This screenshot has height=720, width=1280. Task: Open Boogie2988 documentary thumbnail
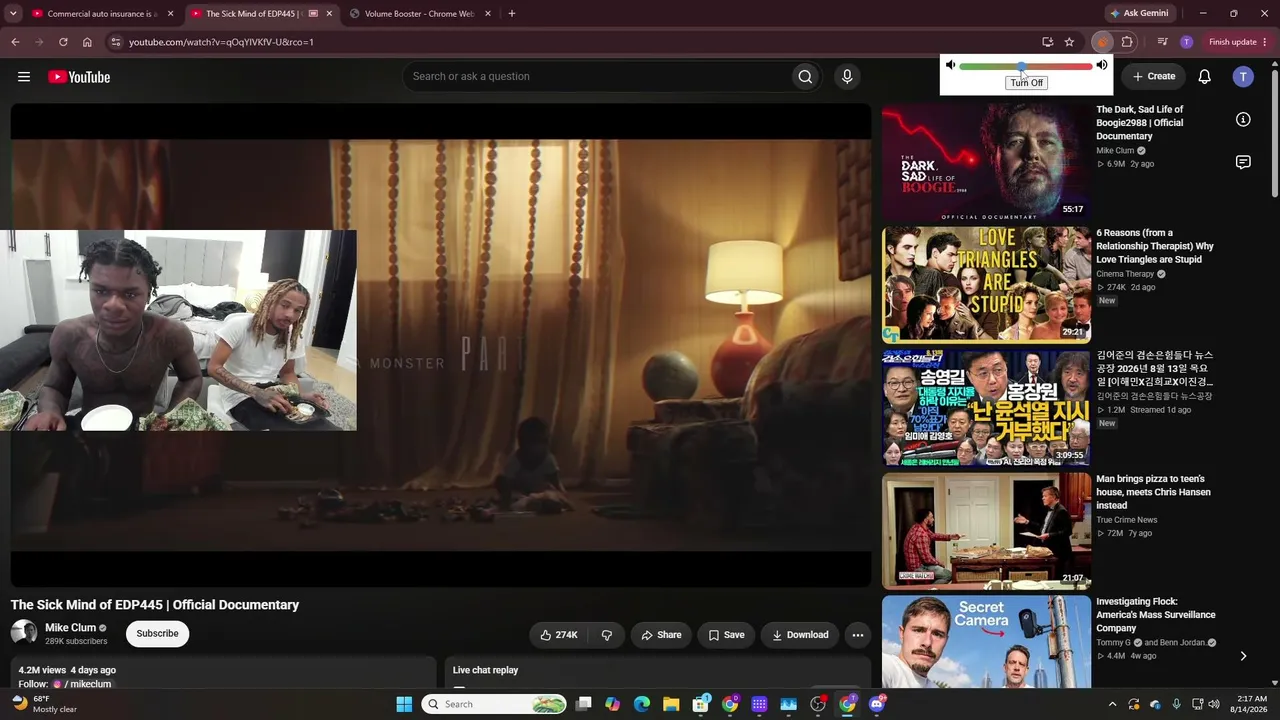pos(986,161)
